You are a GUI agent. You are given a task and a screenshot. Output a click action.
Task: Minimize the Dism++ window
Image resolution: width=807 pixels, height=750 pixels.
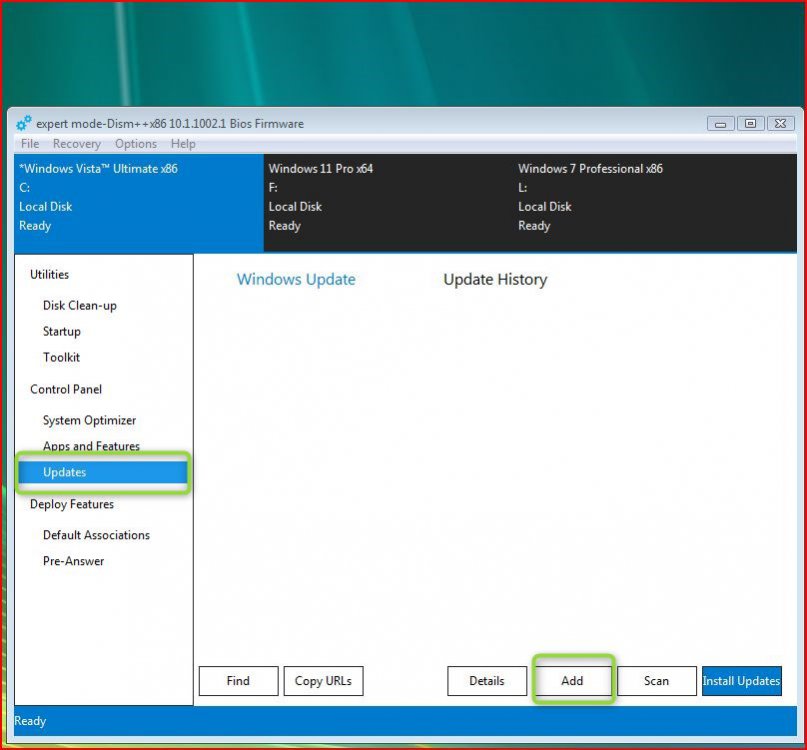pos(721,124)
